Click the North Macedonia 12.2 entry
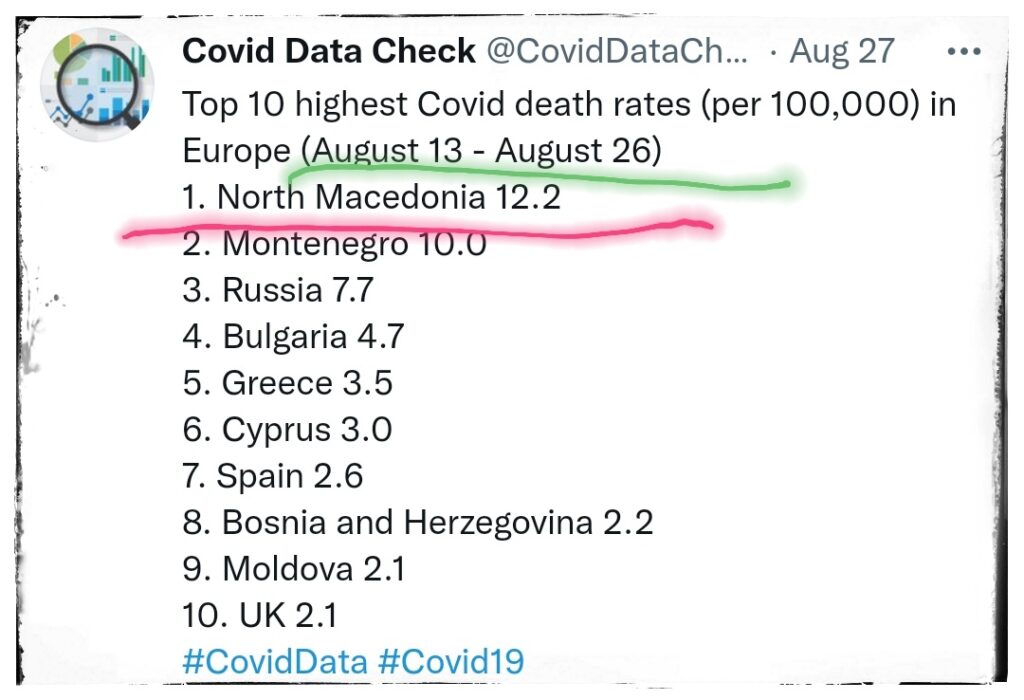The width and height of the screenshot is (1024, 700). pyautogui.click(x=371, y=197)
